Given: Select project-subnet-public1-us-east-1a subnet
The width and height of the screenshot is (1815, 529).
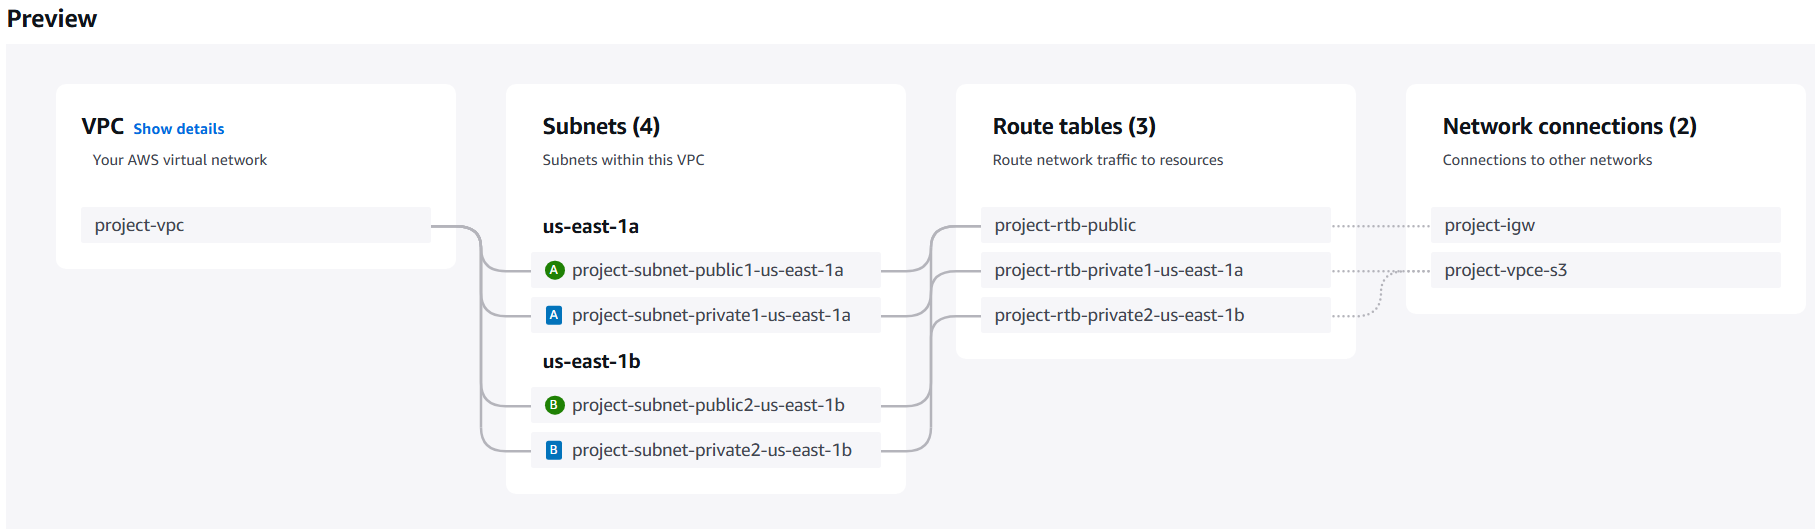Looking at the screenshot, I should (707, 270).
